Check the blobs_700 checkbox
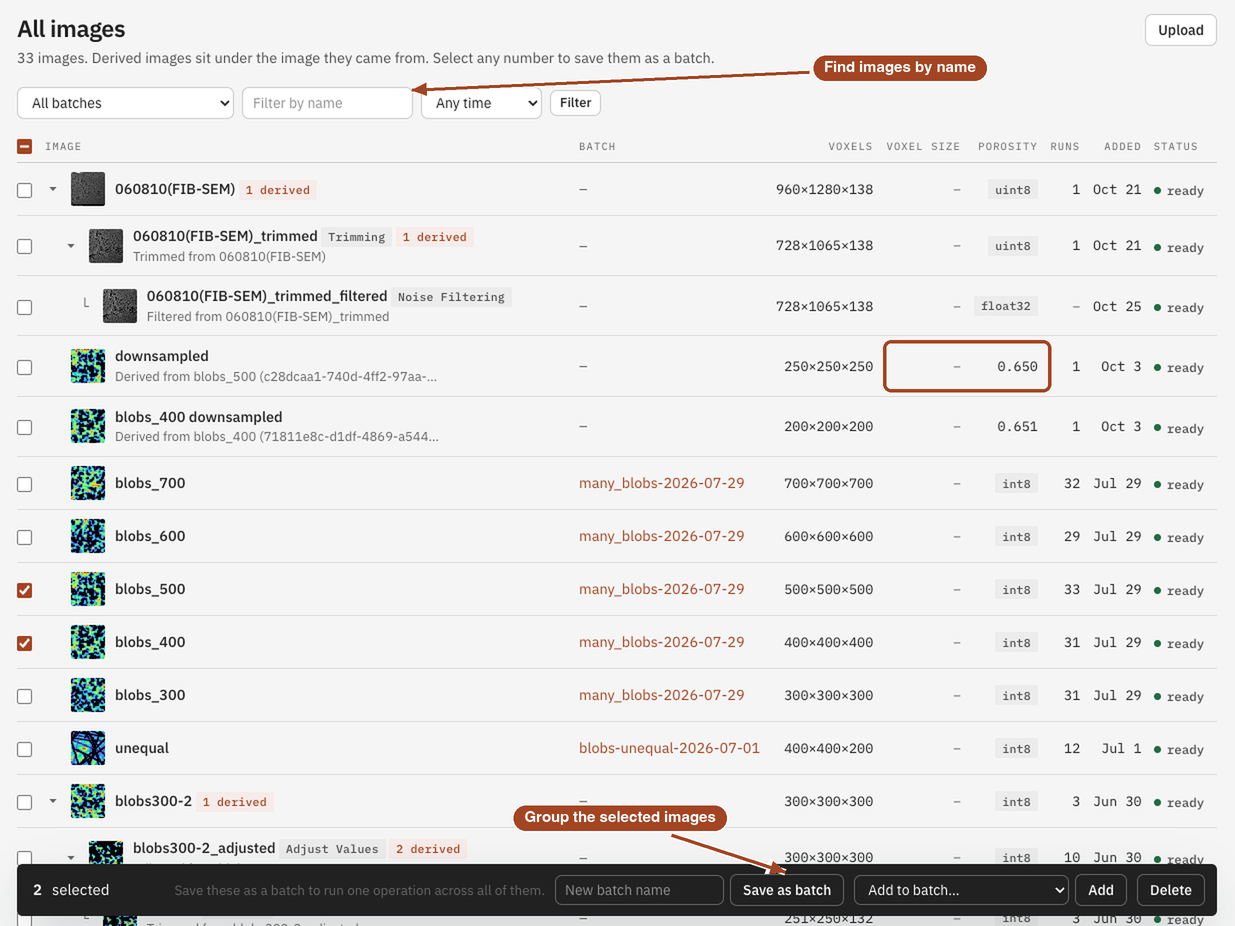The image size is (1235, 926). 25,484
